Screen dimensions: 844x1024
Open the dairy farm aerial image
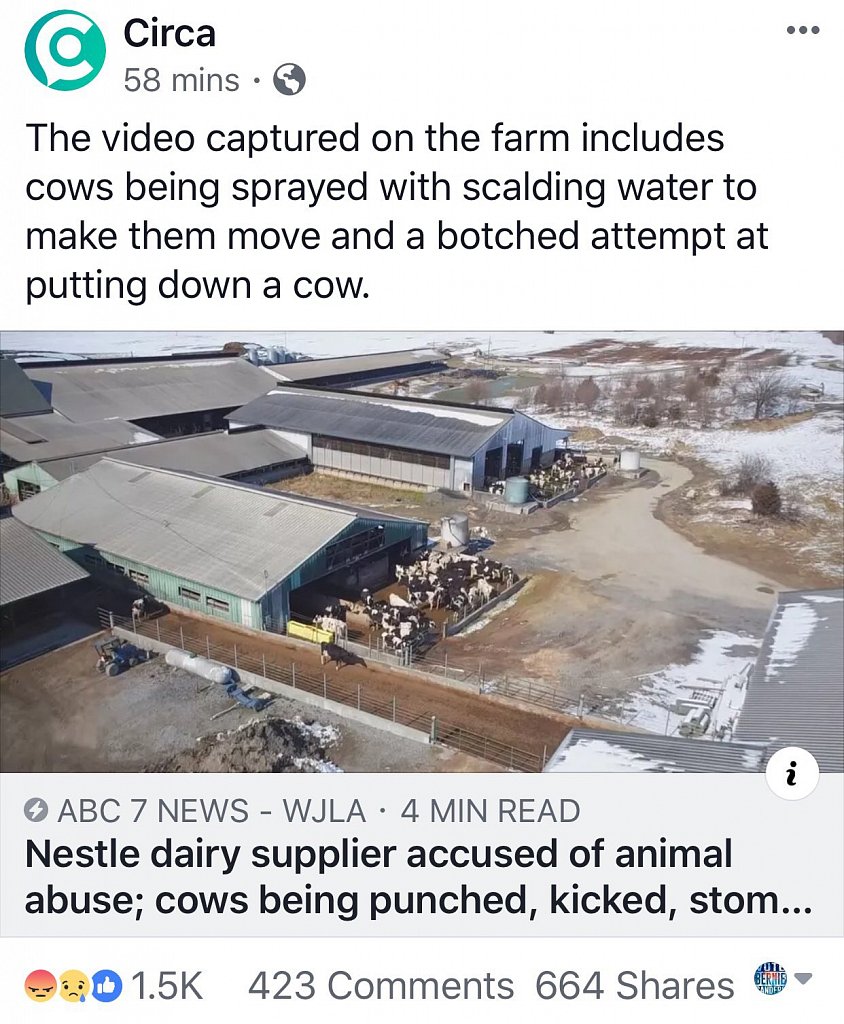coord(422,550)
